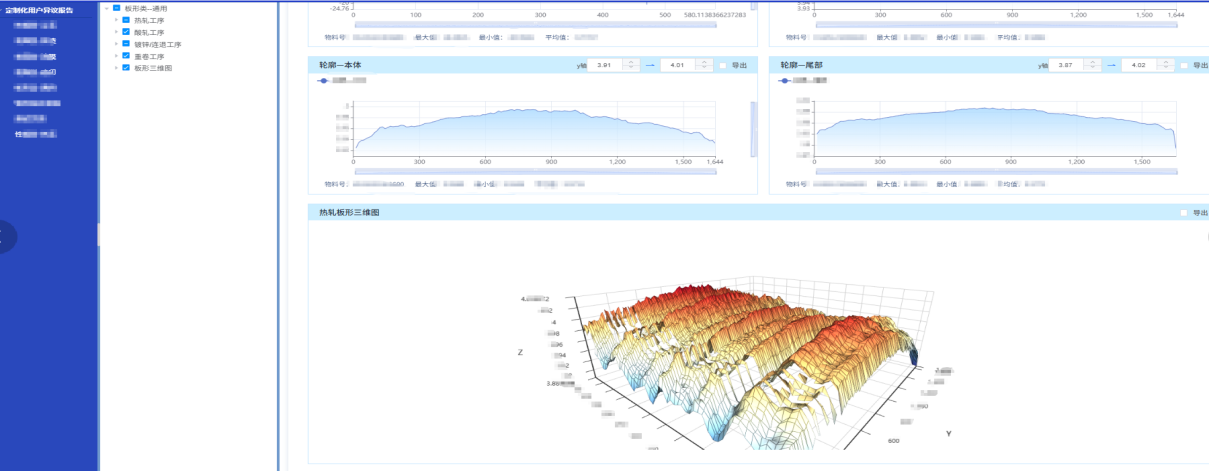Uncheck the 板形三维图 tree checkbox
1209x471 pixels.
126,68
